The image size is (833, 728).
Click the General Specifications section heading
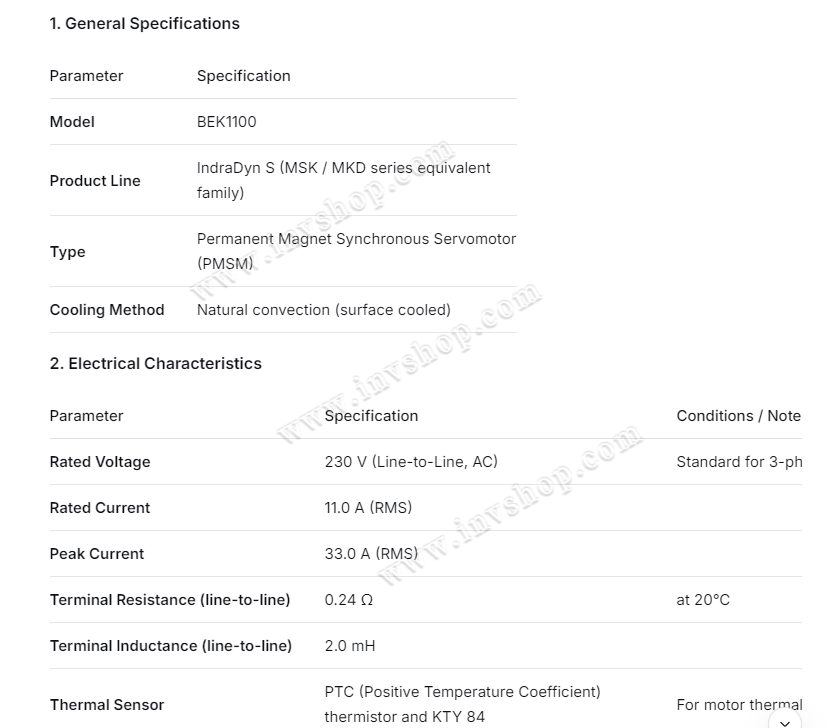145,23
